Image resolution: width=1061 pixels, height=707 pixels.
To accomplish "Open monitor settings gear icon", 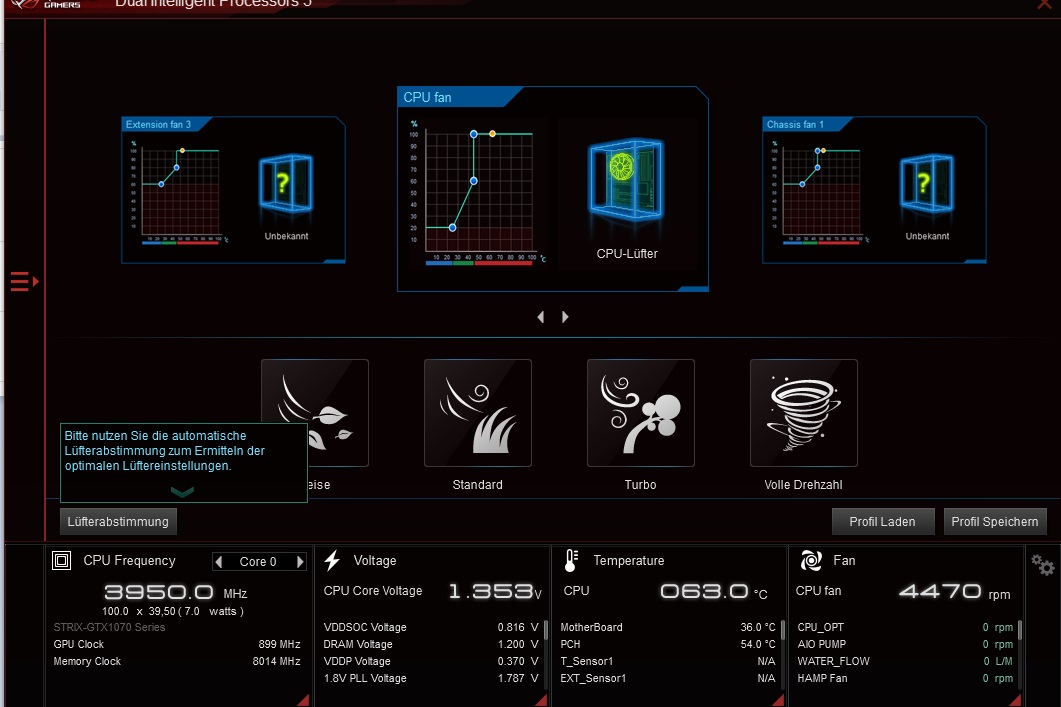I will click(x=1043, y=564).
